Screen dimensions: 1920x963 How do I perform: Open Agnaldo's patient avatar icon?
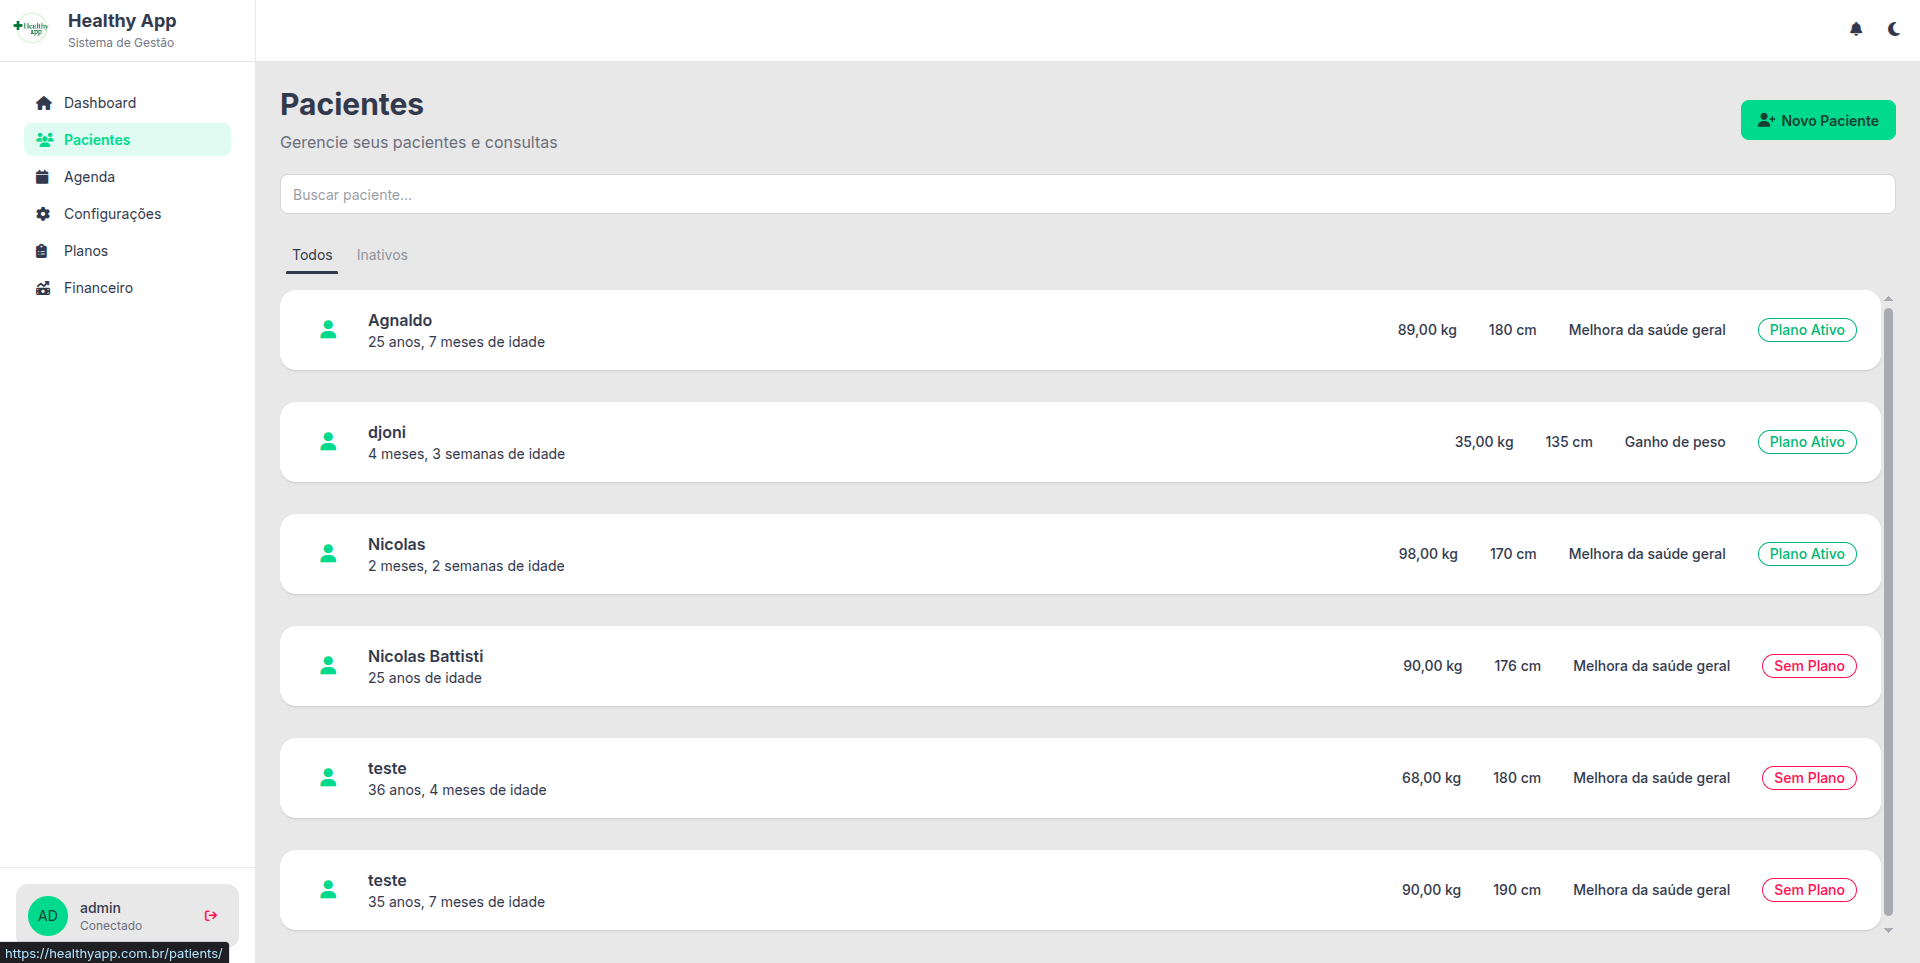tap(328, 330)
